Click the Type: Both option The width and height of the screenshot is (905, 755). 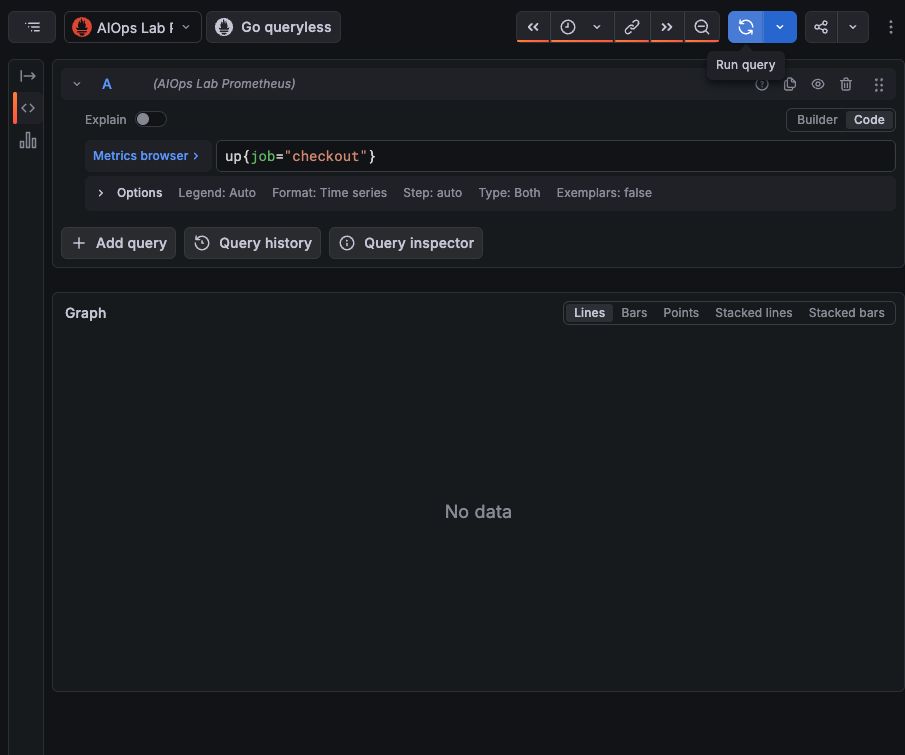pos(509,193)
